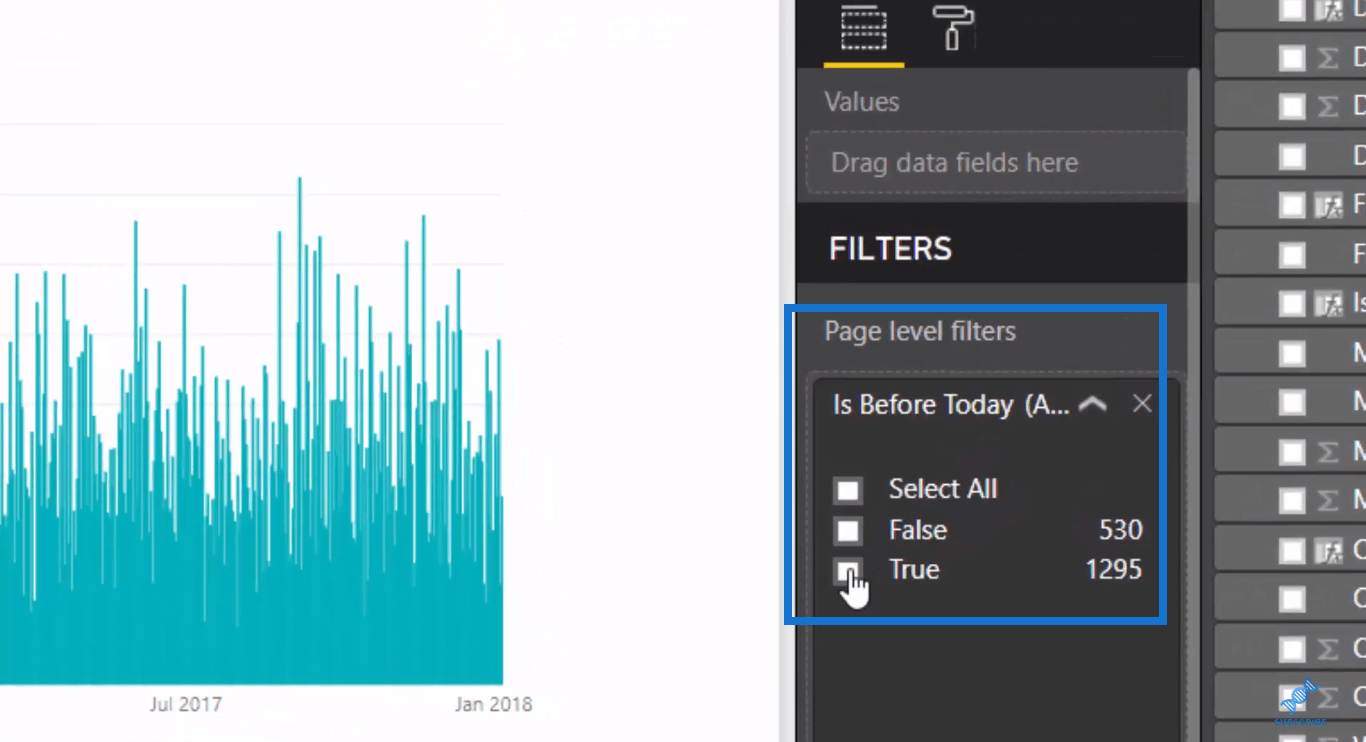The width and height of the screenshot is (1366, 742).
Task: Select the 'Is Before Today' filter title
Action: click(x=951, y=404)
